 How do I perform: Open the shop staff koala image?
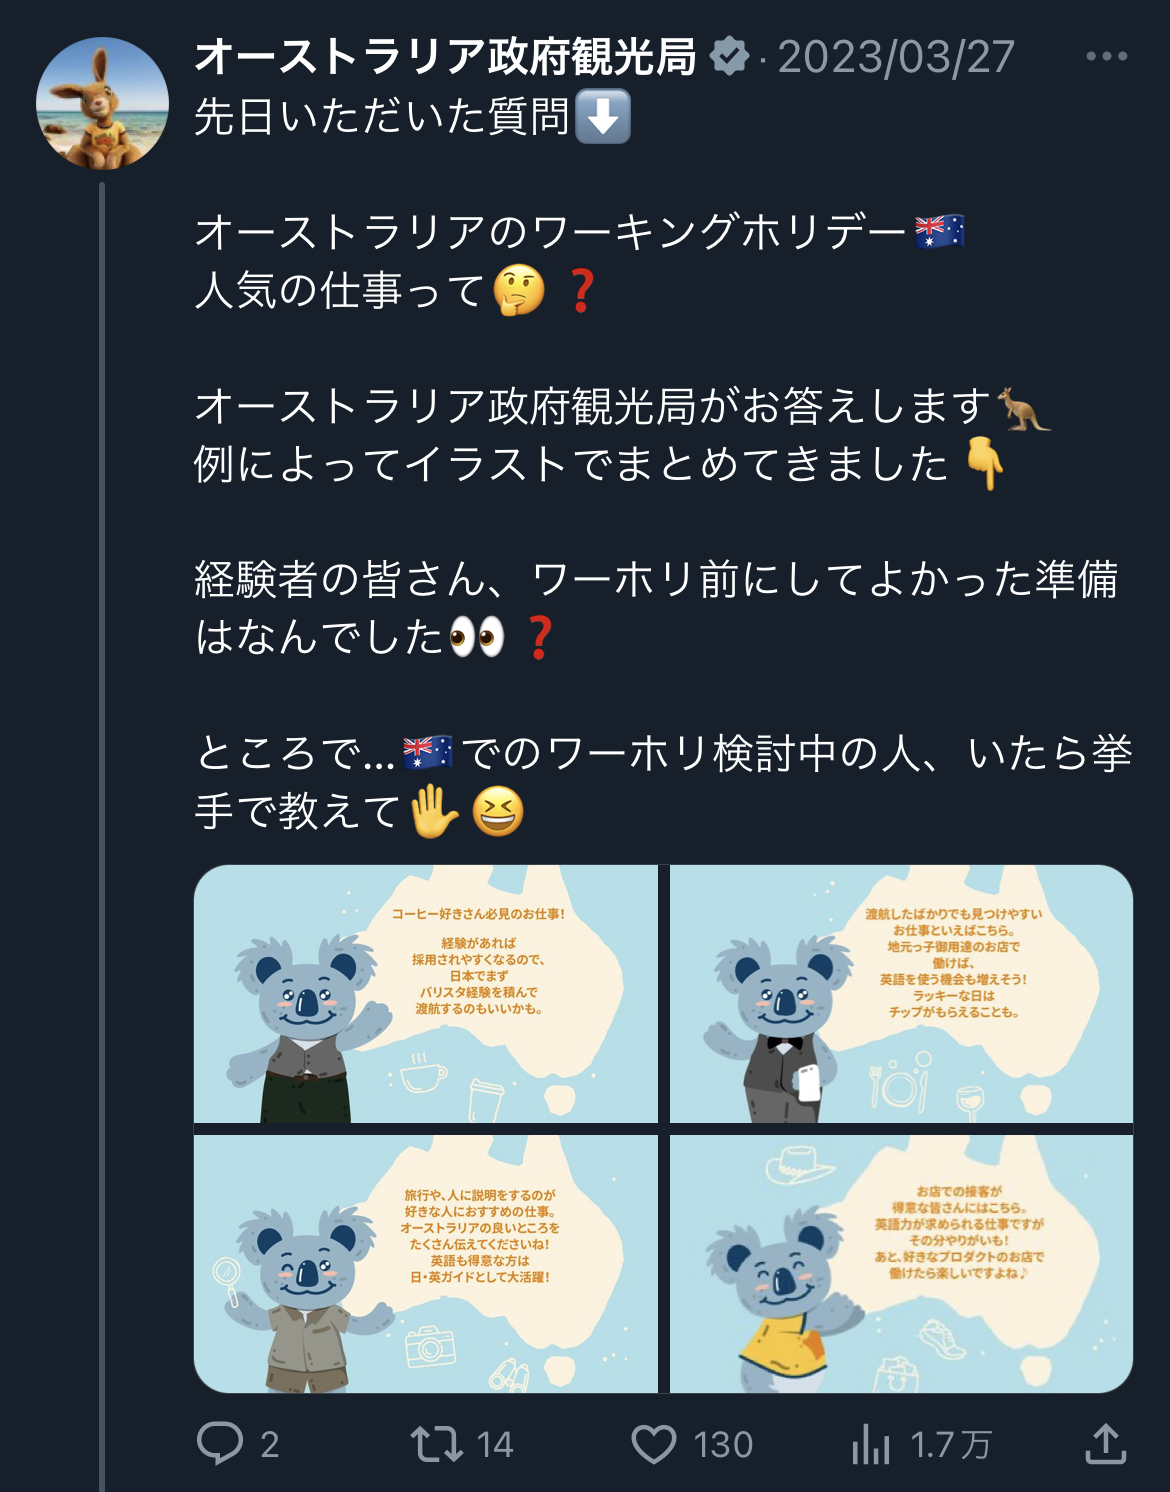pos(901,1264)
